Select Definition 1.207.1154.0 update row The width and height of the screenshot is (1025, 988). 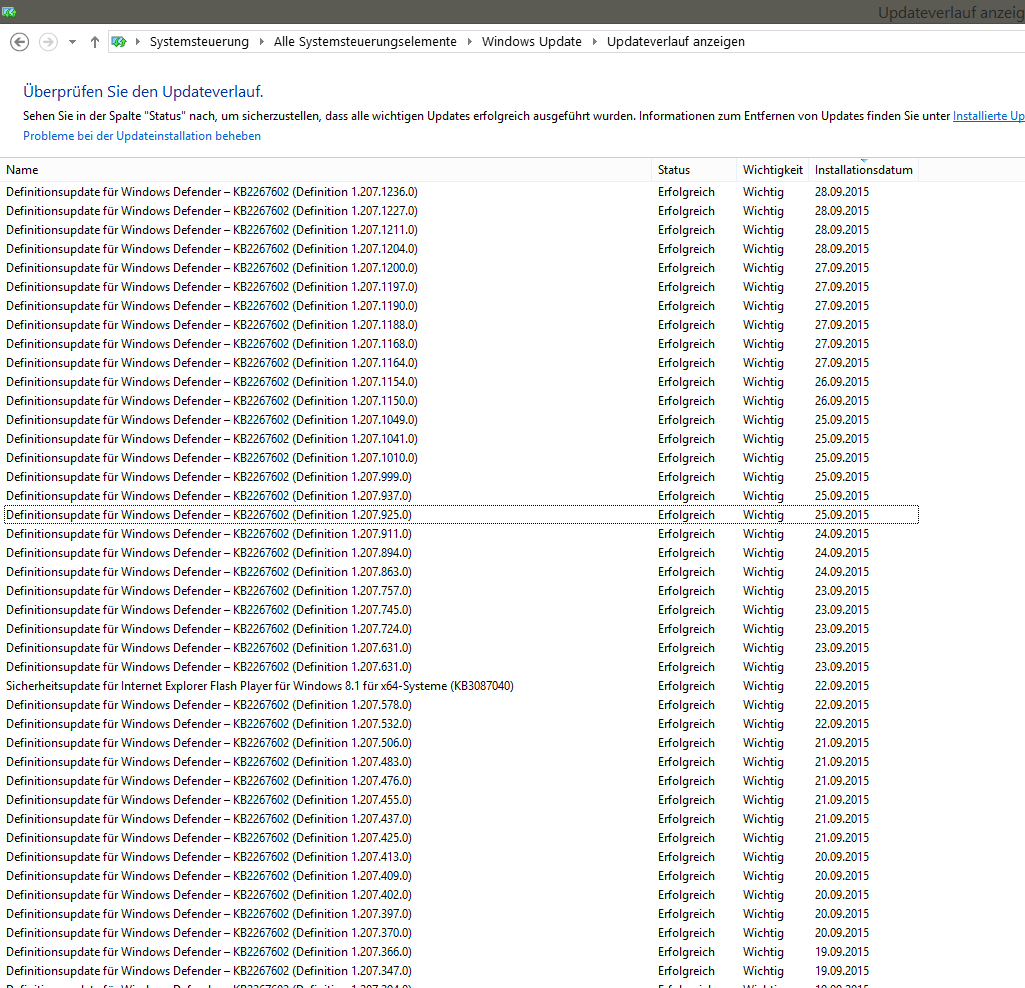coord(461,382)
